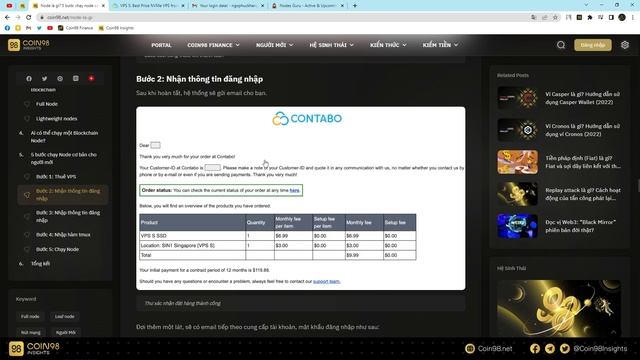Open the site search magnifier icon
Image resolution: width=640 pixels, height=360 pixels.
pos(561,45)
